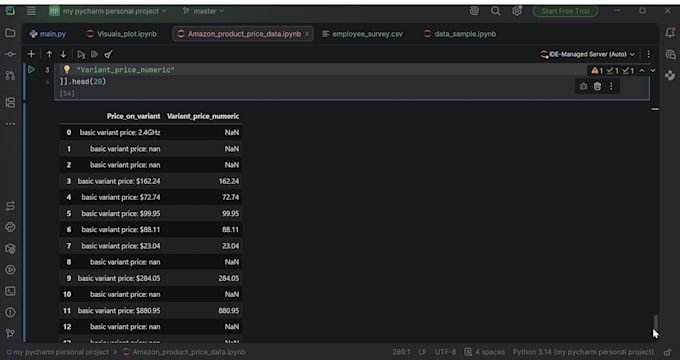Toggle read-only lock icon in status bar
The width and height of the screenshot is (680, 360).
(668, 352)
